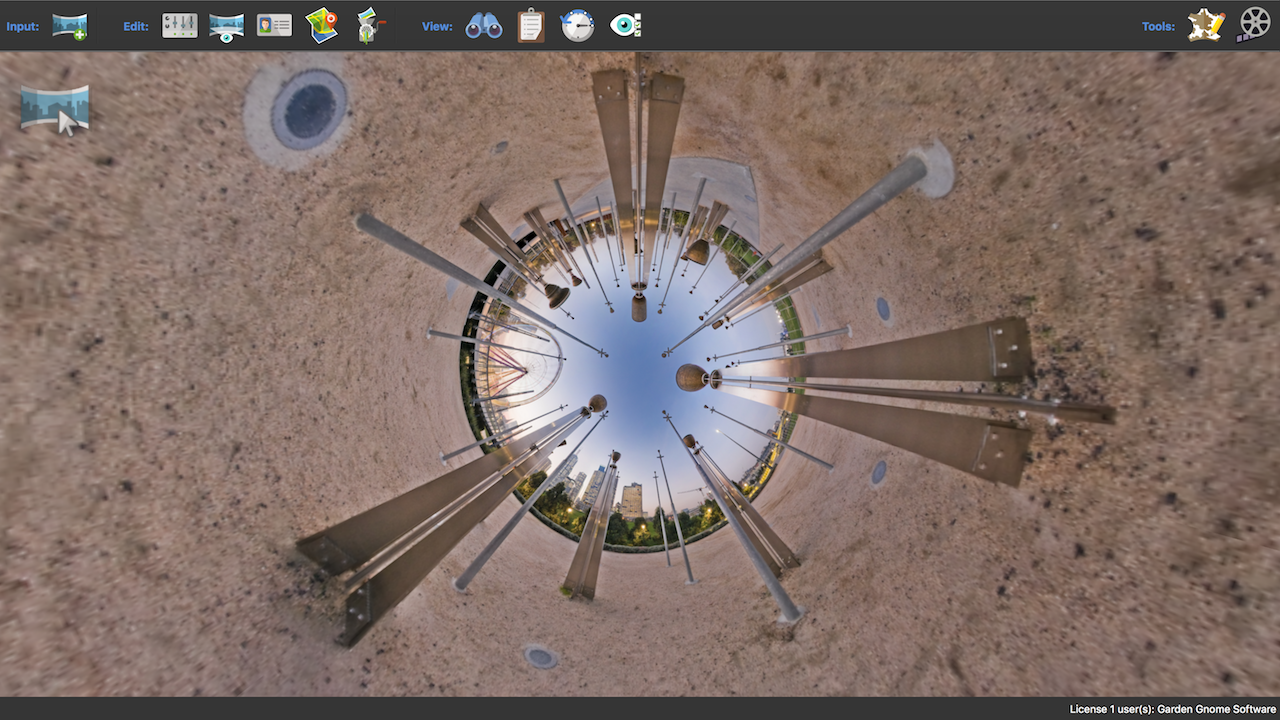Open the Skin Editor hide icon

[1206, 25]
